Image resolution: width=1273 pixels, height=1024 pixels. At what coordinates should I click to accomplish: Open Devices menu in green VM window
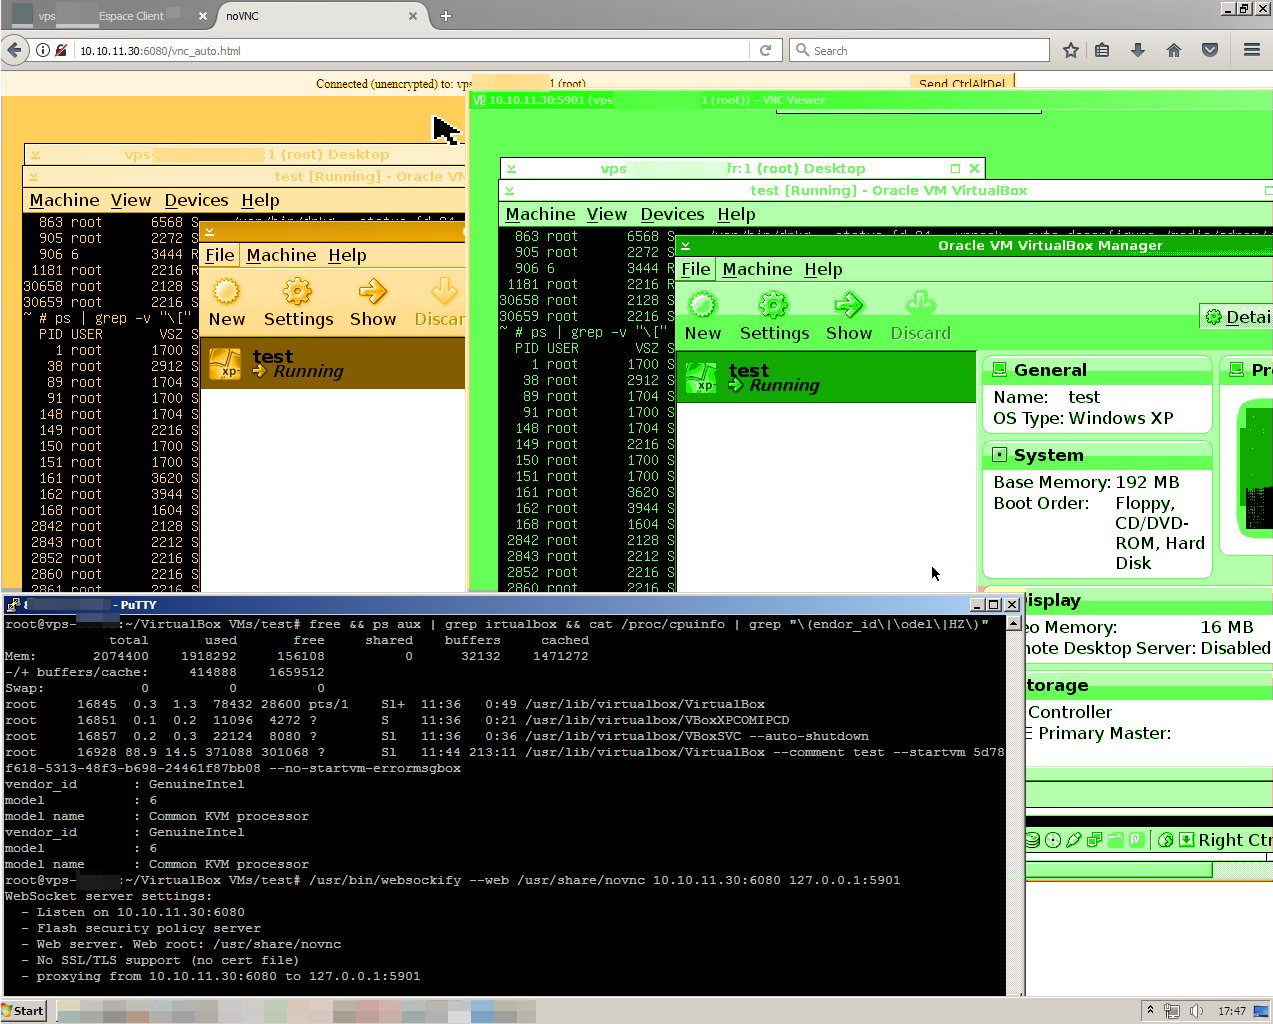click(x=672, y=214)
